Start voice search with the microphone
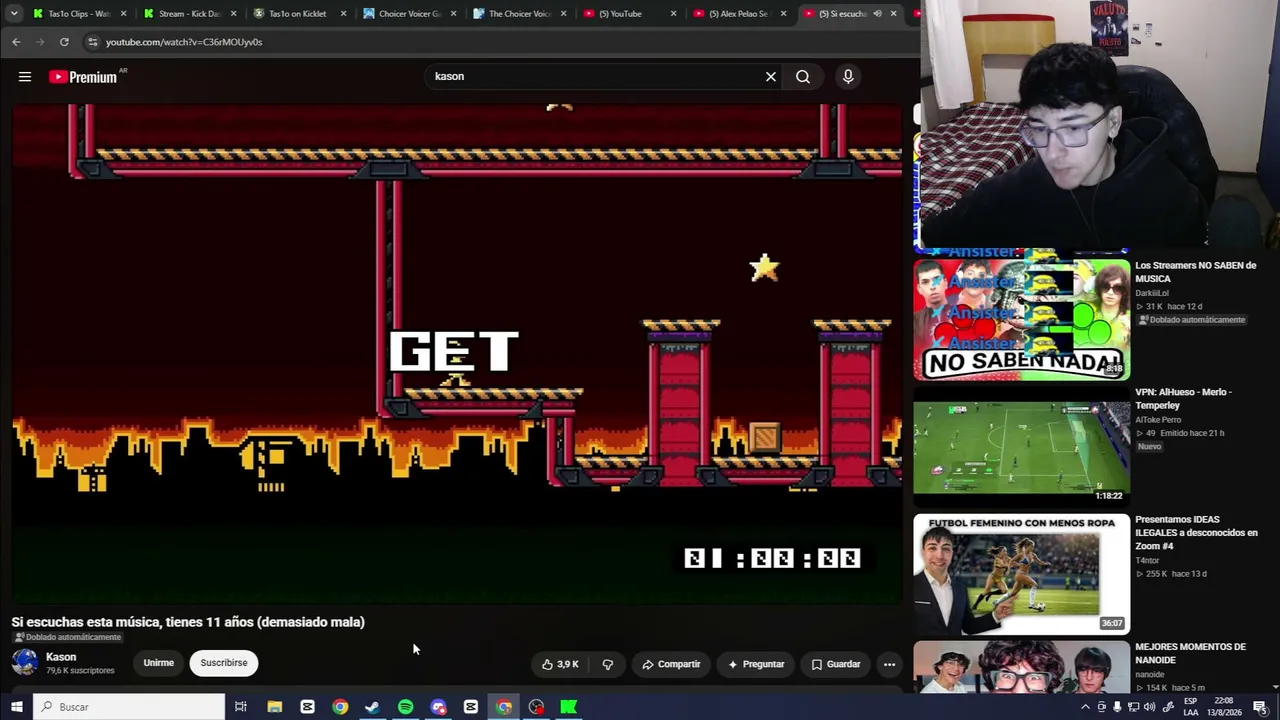 point(848,76)
